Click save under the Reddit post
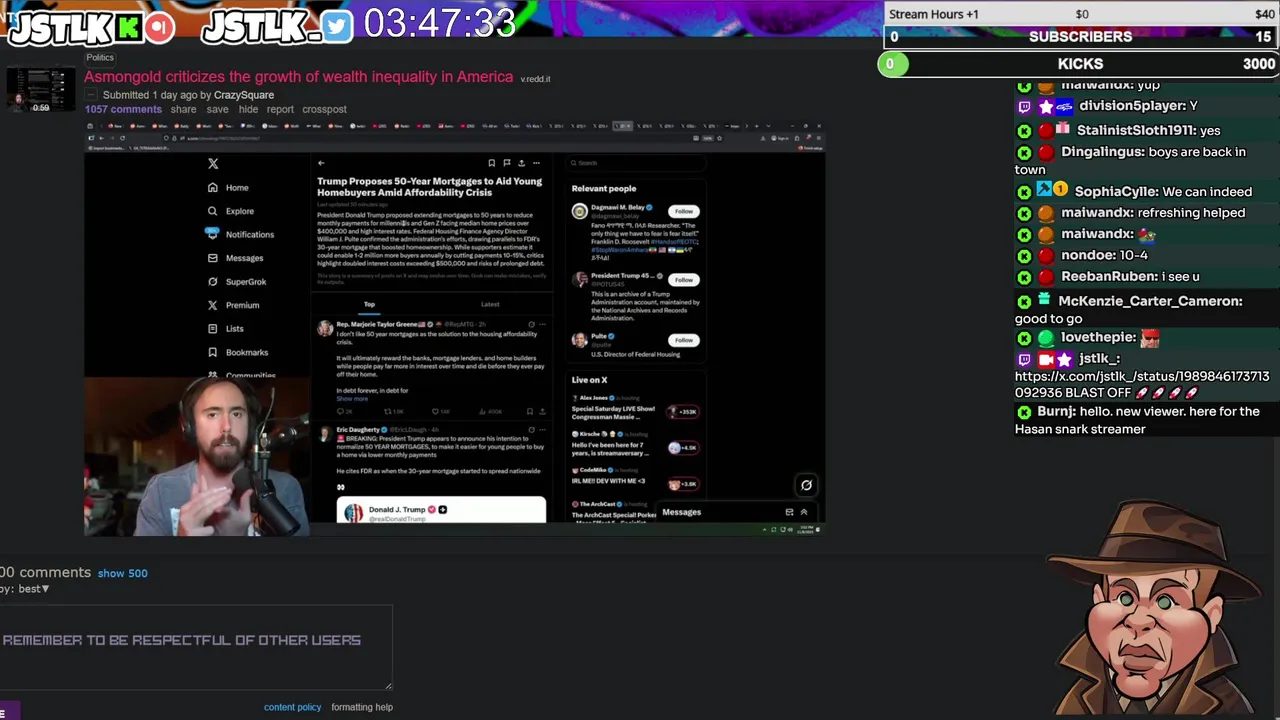Viewport: 1280px width, 720px height. (217, 109)
